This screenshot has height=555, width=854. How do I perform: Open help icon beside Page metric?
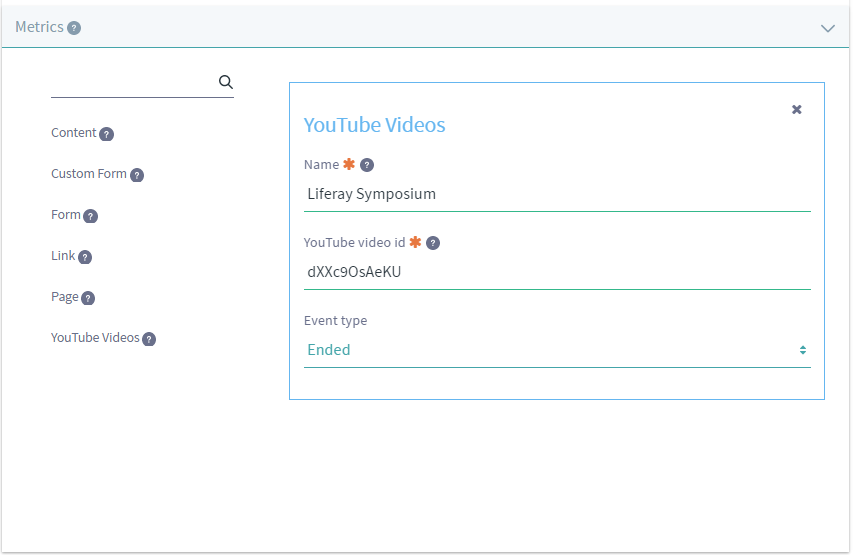click(88, 298)
